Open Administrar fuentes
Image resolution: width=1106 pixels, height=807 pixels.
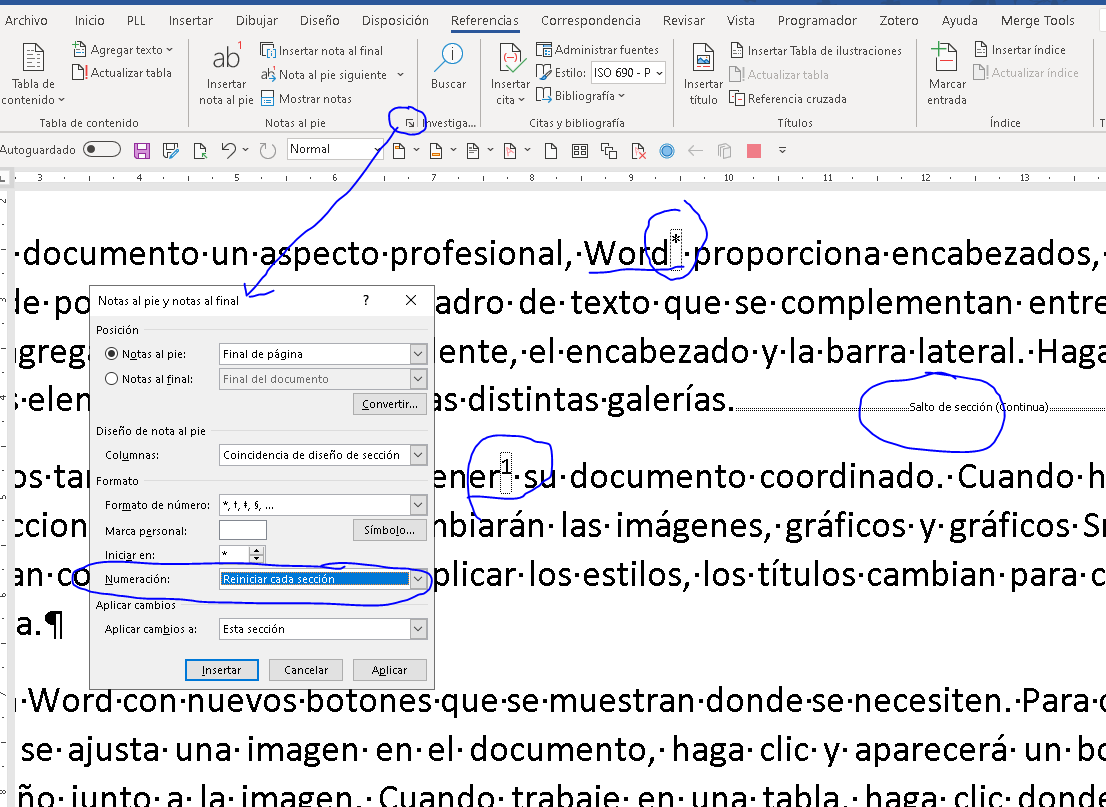(598, 48)
